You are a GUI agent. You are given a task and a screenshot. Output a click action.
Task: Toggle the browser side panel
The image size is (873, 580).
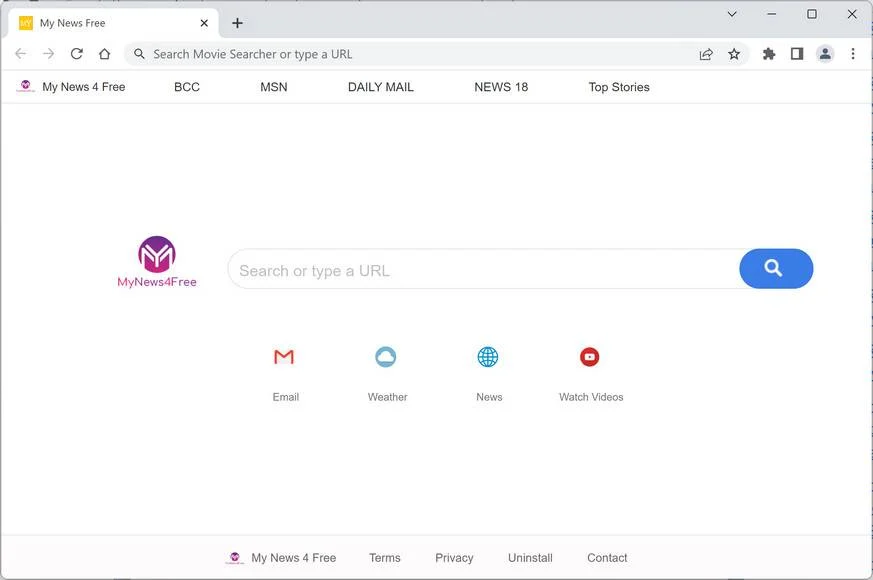click(797, 54)
